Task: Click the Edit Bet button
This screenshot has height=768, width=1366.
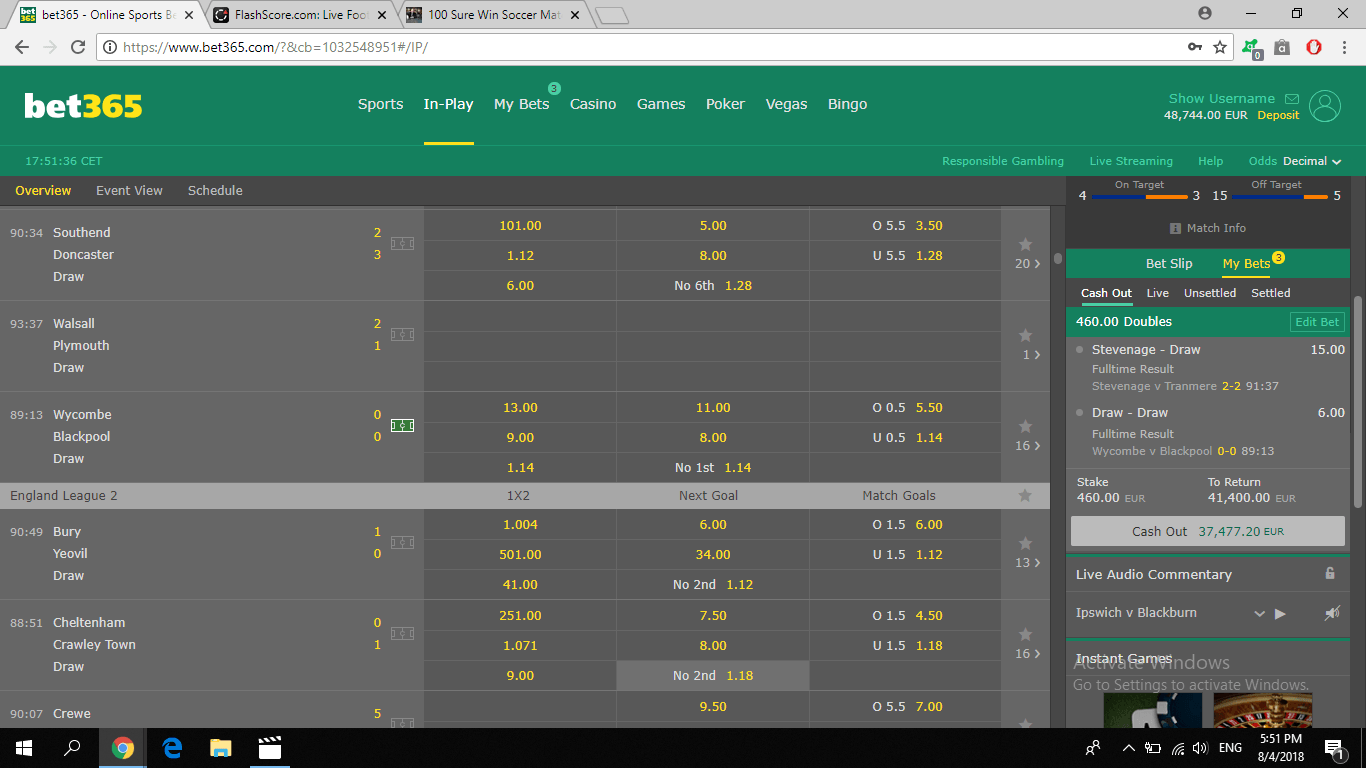Action: tap(1317, 322)
